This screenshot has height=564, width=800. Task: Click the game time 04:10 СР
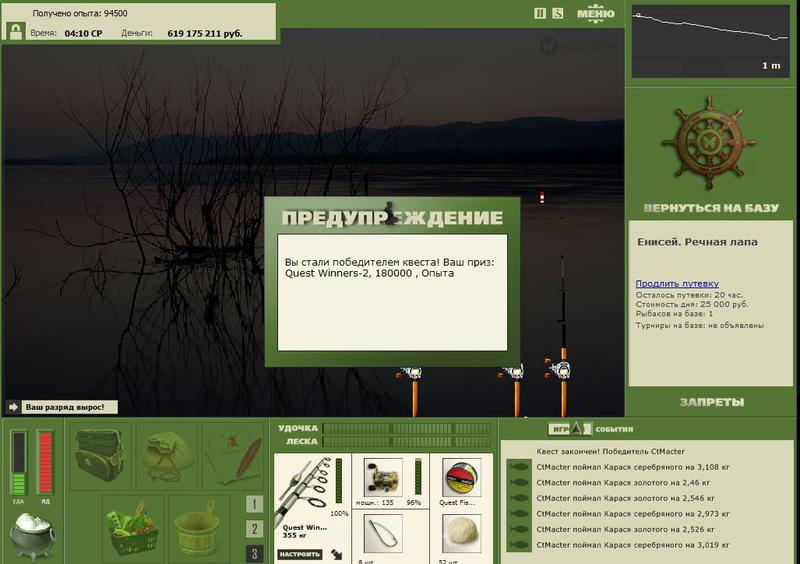click(83, 34)
